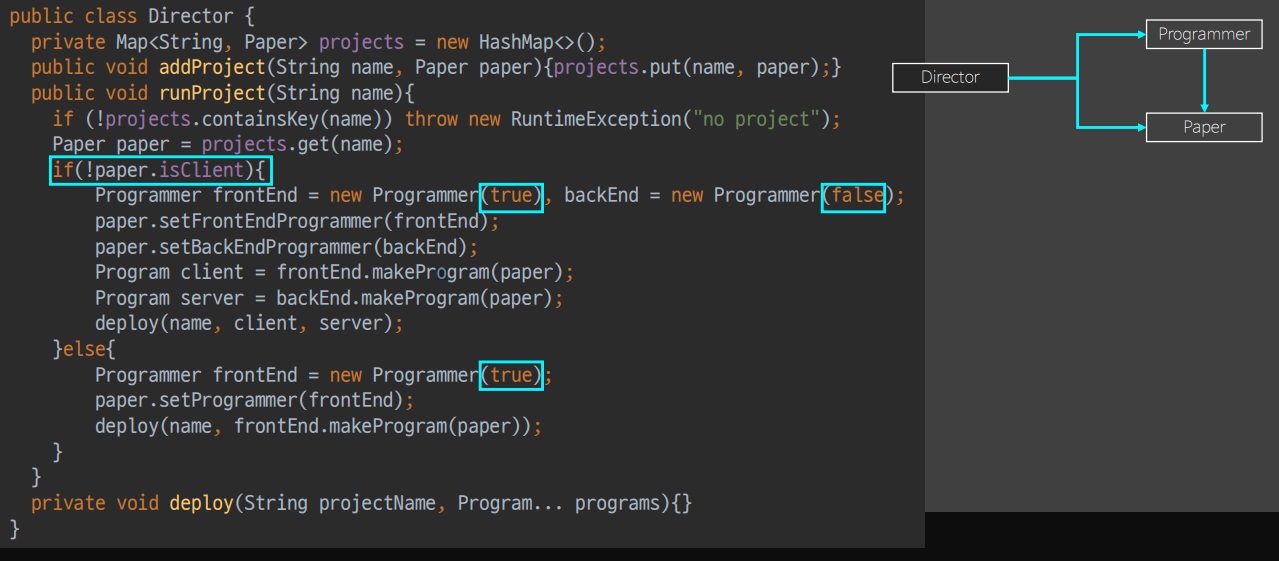The image size is (1279, 561).
Task: Click paper.setFrontEndProgrammer(frontEnd) call
Action: tap(296, 221)
